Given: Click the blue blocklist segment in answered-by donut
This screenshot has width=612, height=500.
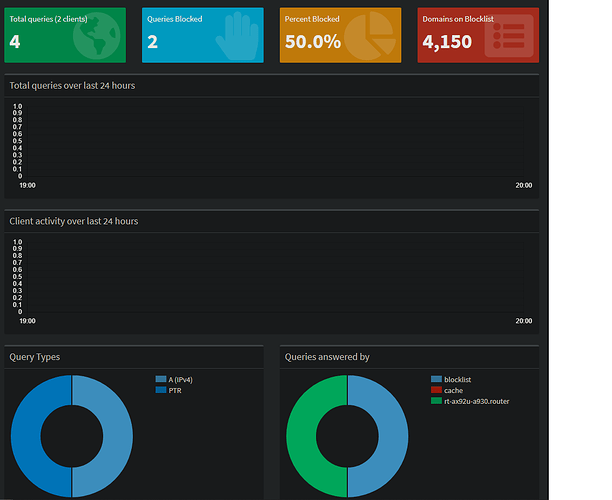Looking at the screenshot, I should click(391, 436).
